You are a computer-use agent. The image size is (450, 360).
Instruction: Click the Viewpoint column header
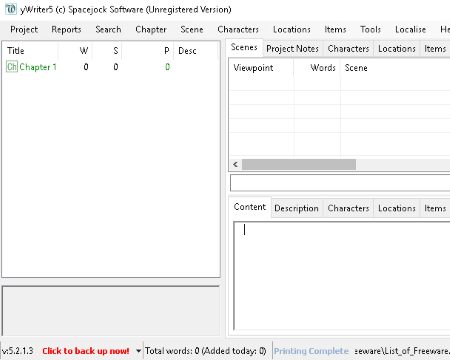coord(261,68)
